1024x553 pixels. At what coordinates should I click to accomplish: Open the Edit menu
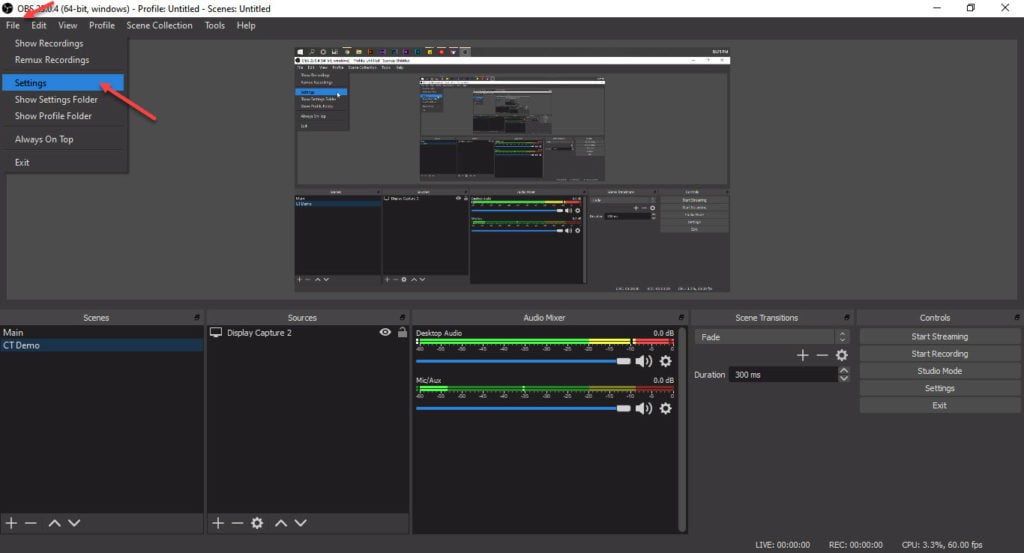click(39, 25)
